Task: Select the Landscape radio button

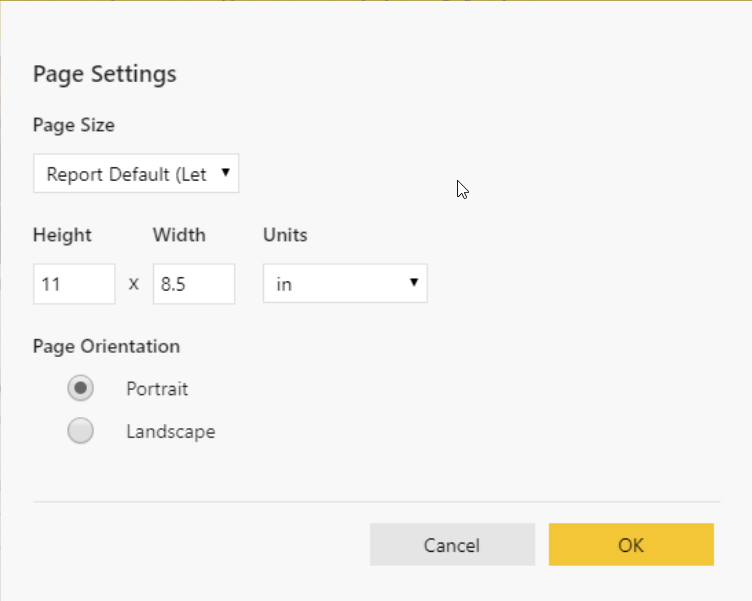Action: [81, 431]
